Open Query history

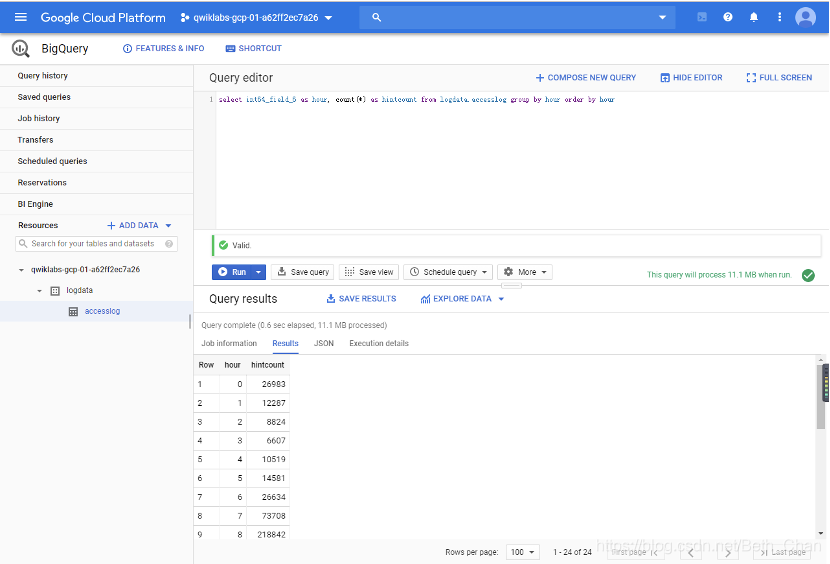(42, 76)
